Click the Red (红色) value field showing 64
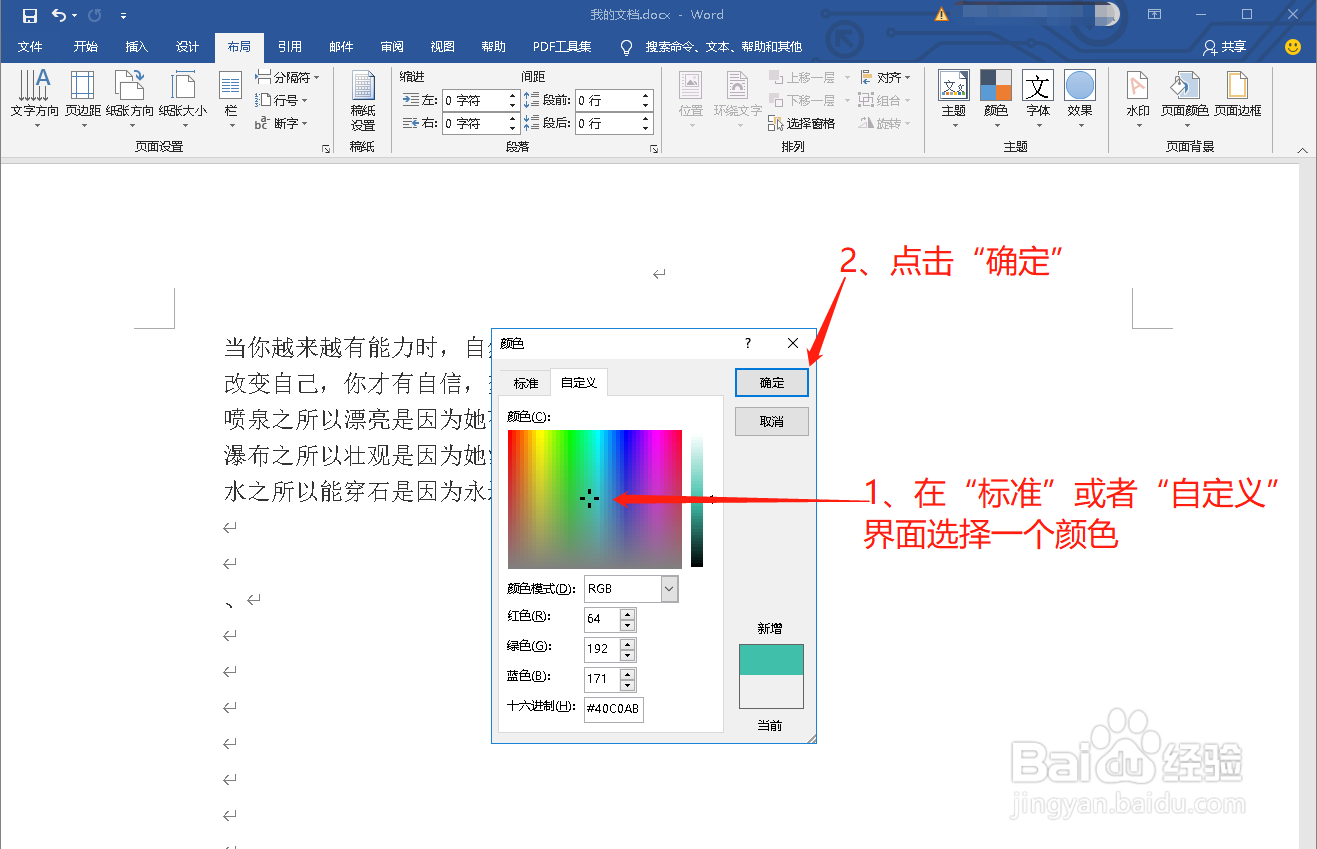Viewport: 1317px width, 849px height. tap(602, 619)
